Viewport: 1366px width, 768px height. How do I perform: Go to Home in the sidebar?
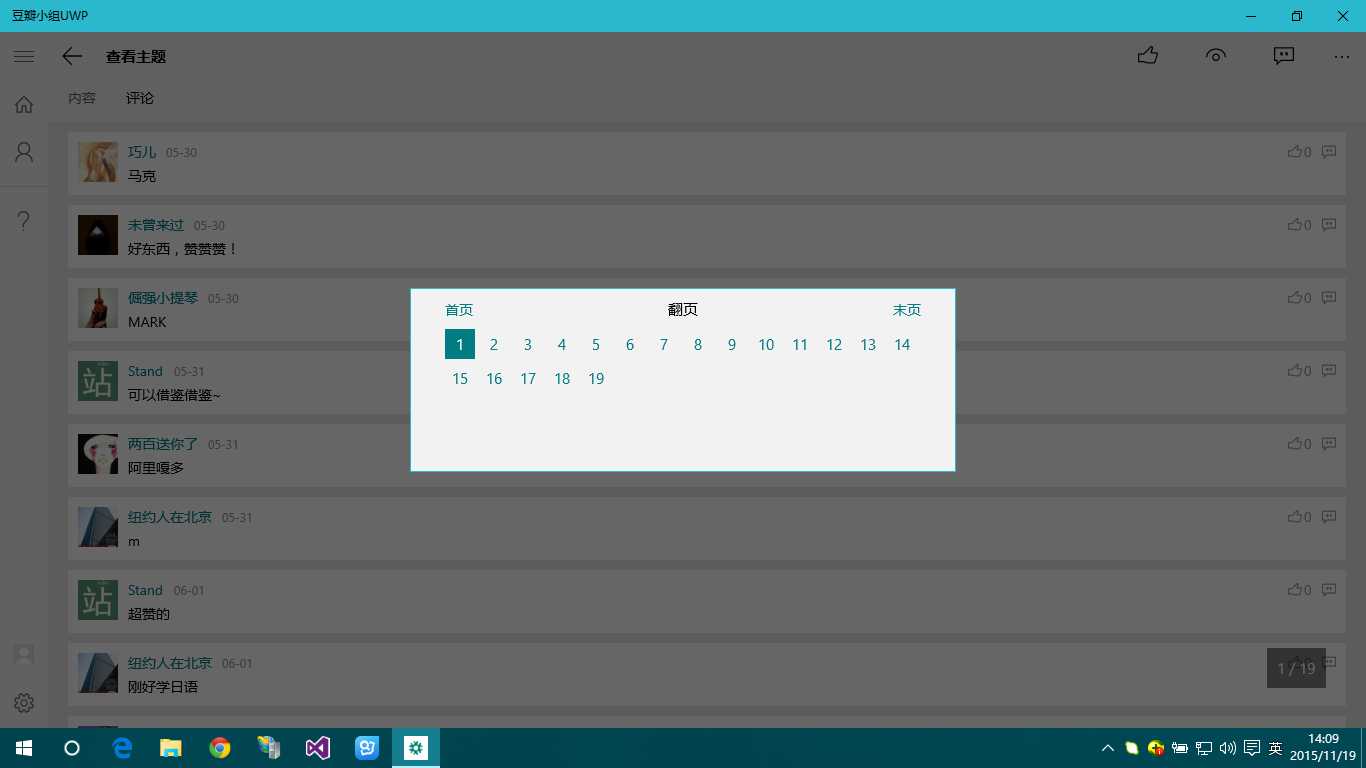[x=24, y=104]
